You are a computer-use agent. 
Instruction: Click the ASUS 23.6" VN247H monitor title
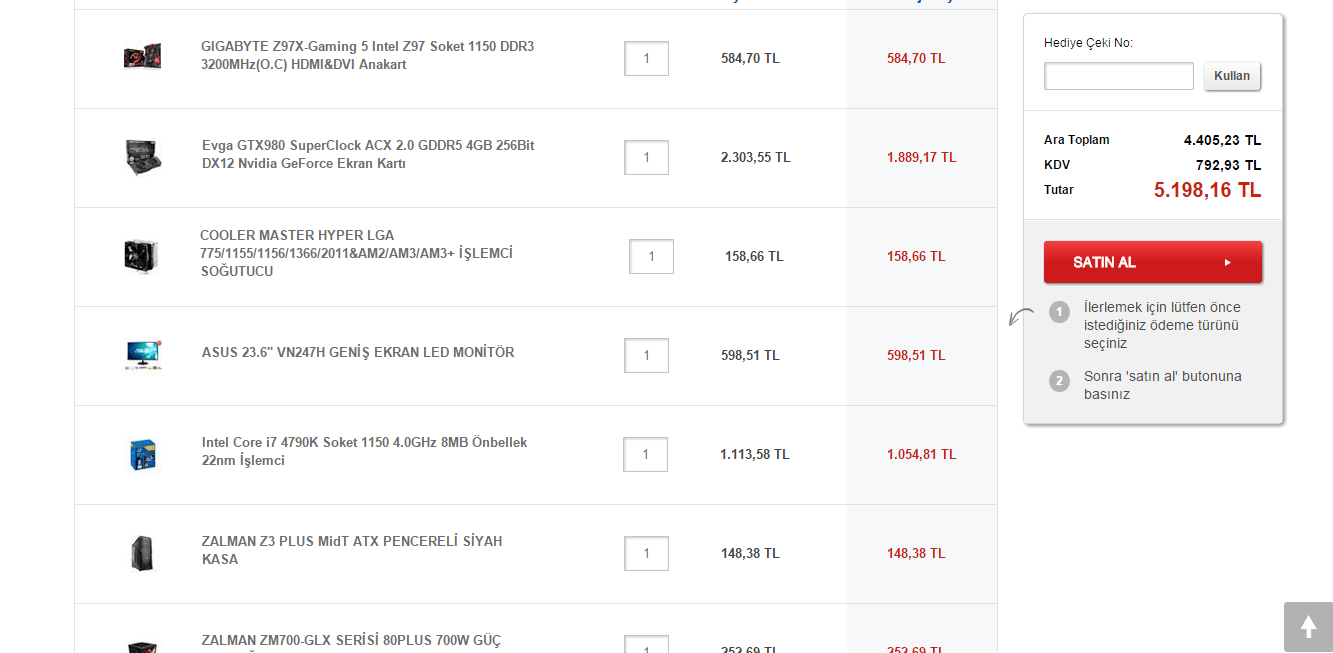(x=358, y=353)
